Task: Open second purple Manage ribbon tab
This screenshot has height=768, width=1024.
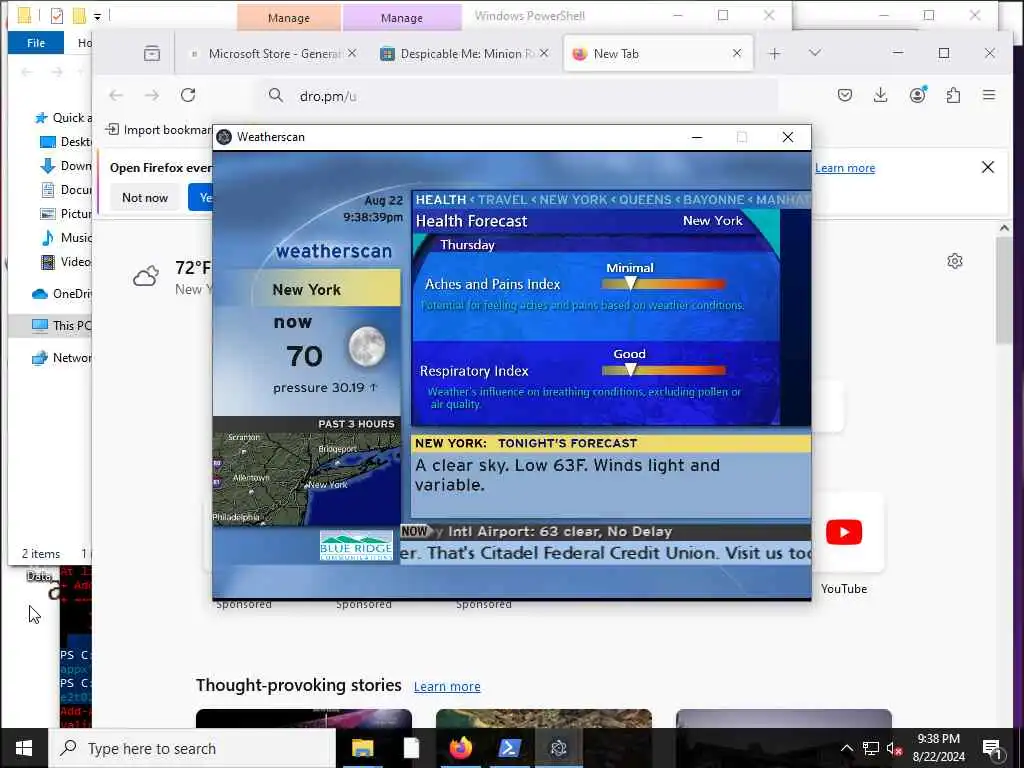Action: coord(402,18)
